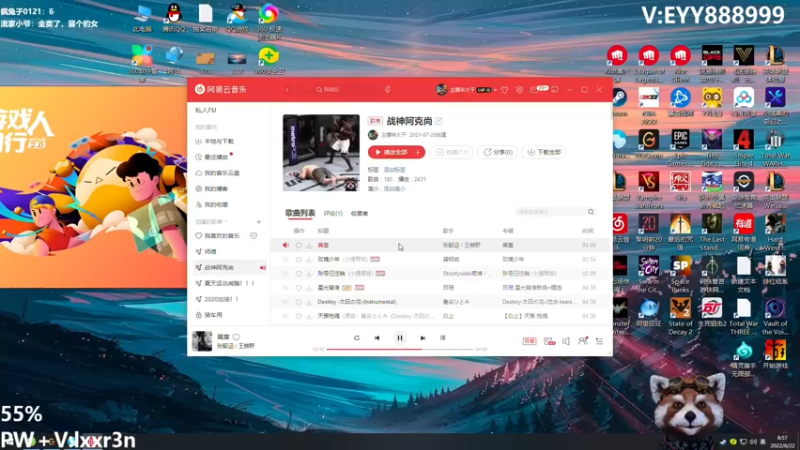The image size is (800, 450).
Task: Open Epic Games desktop shortcut
Action: (x=680, y=147)
